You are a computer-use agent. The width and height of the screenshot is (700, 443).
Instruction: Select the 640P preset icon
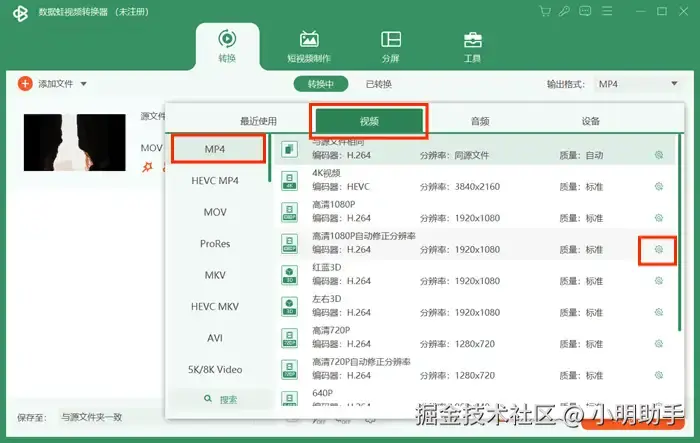pyautogui.click(x=289, y=398)
